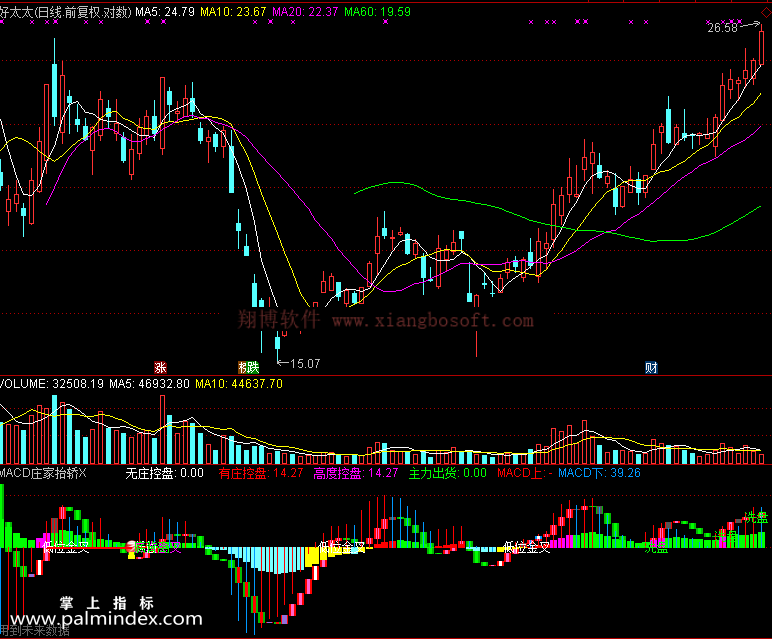Click the MACD上 label
Image resolution: width=772 pixels, height=639 pixels.
click(525, 473)
